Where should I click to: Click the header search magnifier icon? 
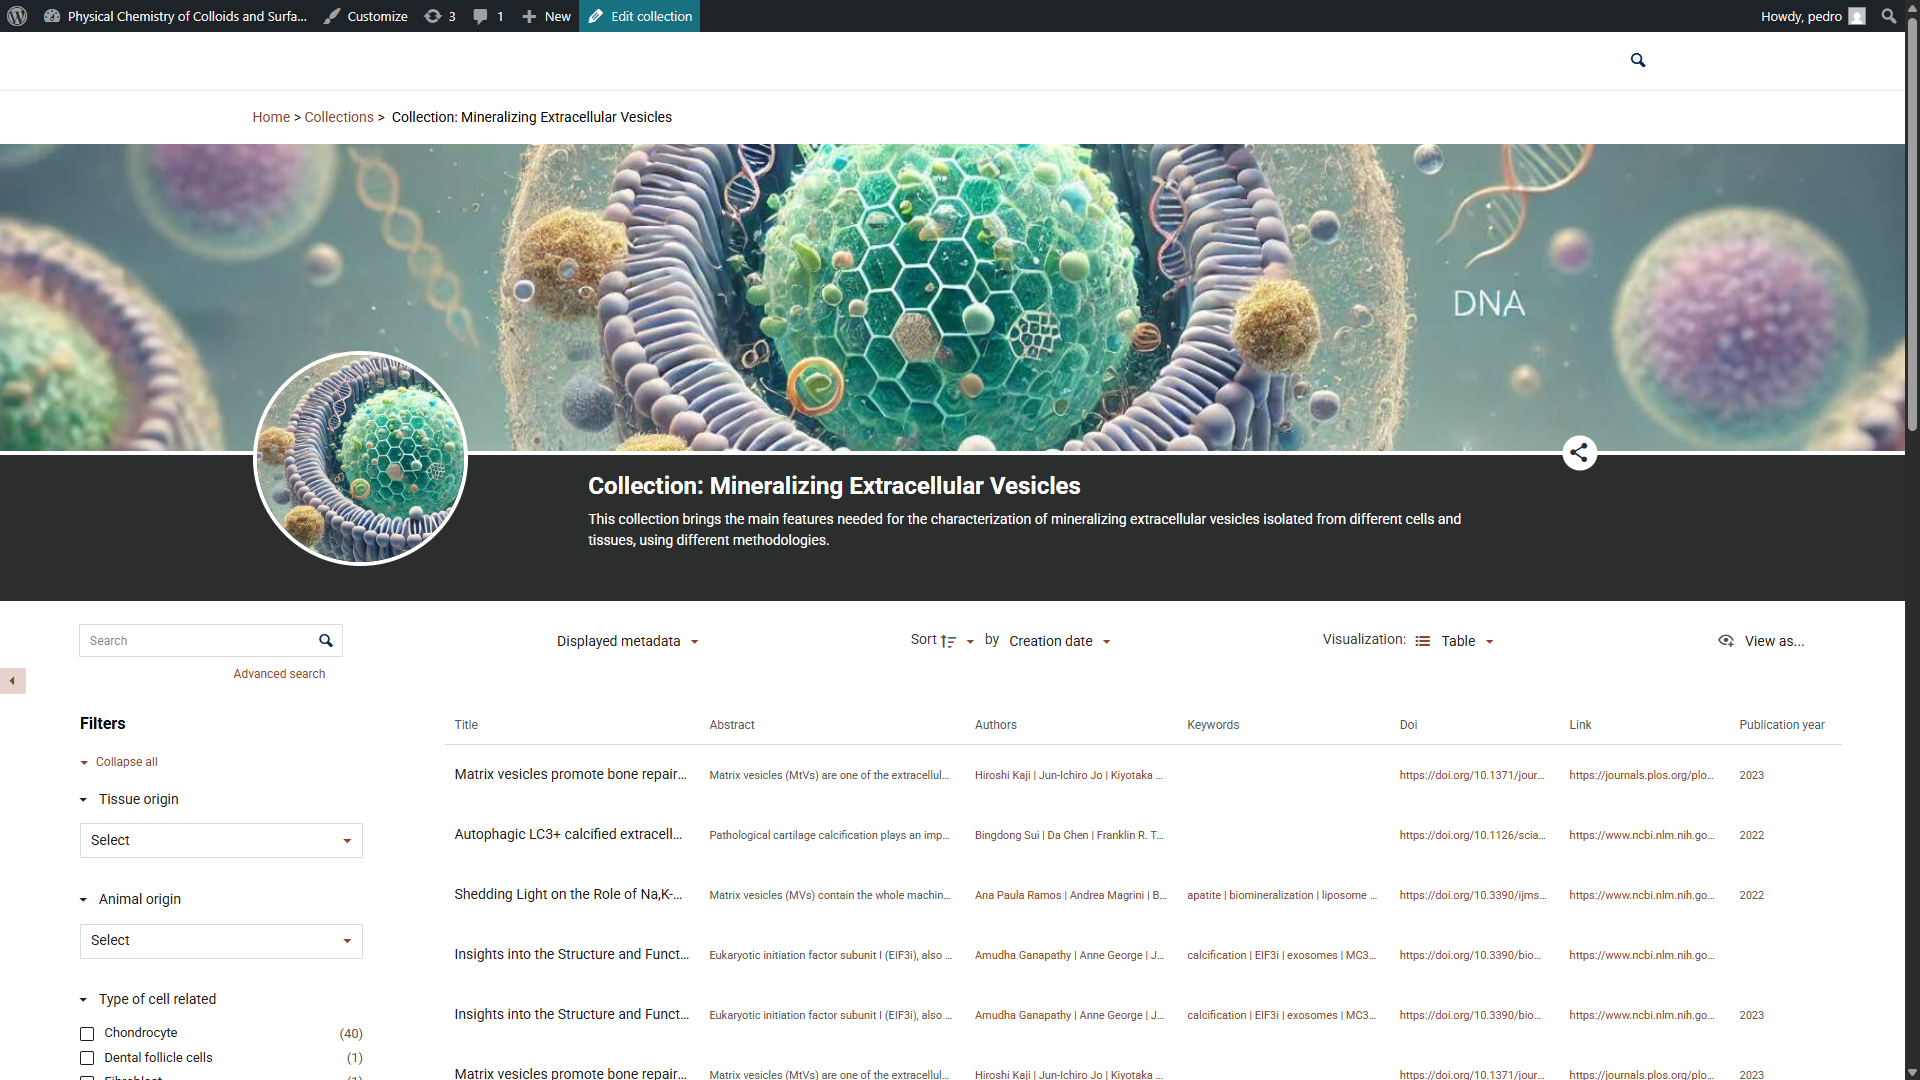pos(1638,60)
